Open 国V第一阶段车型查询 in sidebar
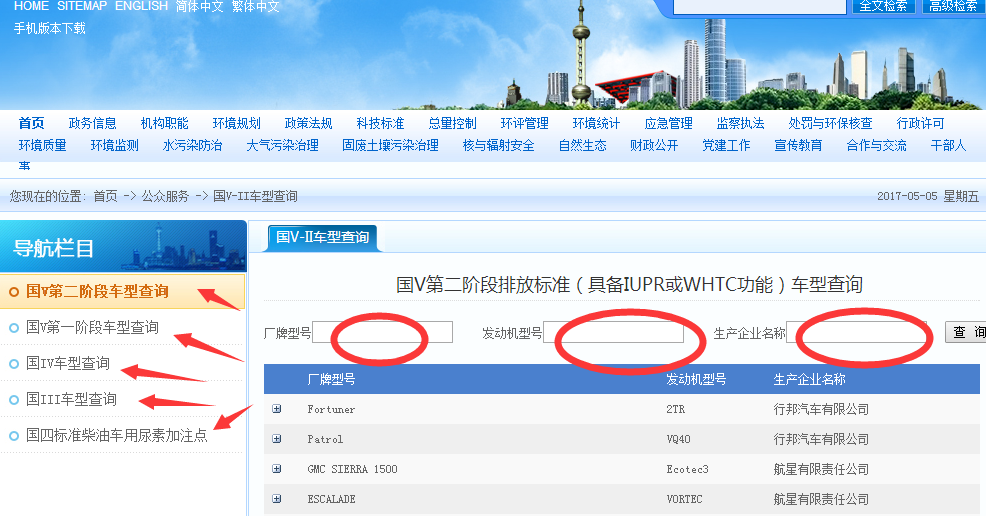The width and height of the screenshot is (986, 516). coord(92,327)
